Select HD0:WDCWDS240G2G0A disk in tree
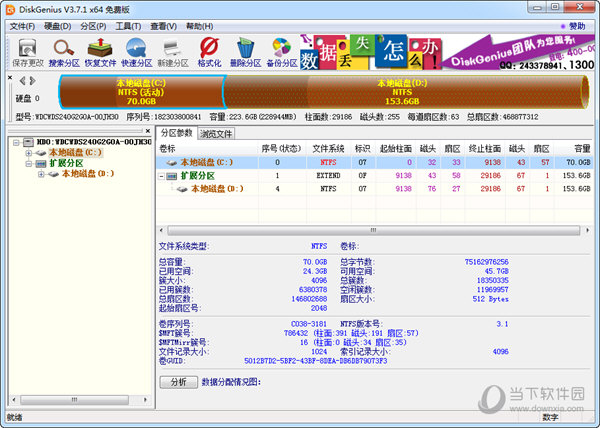 coord(94,142)
